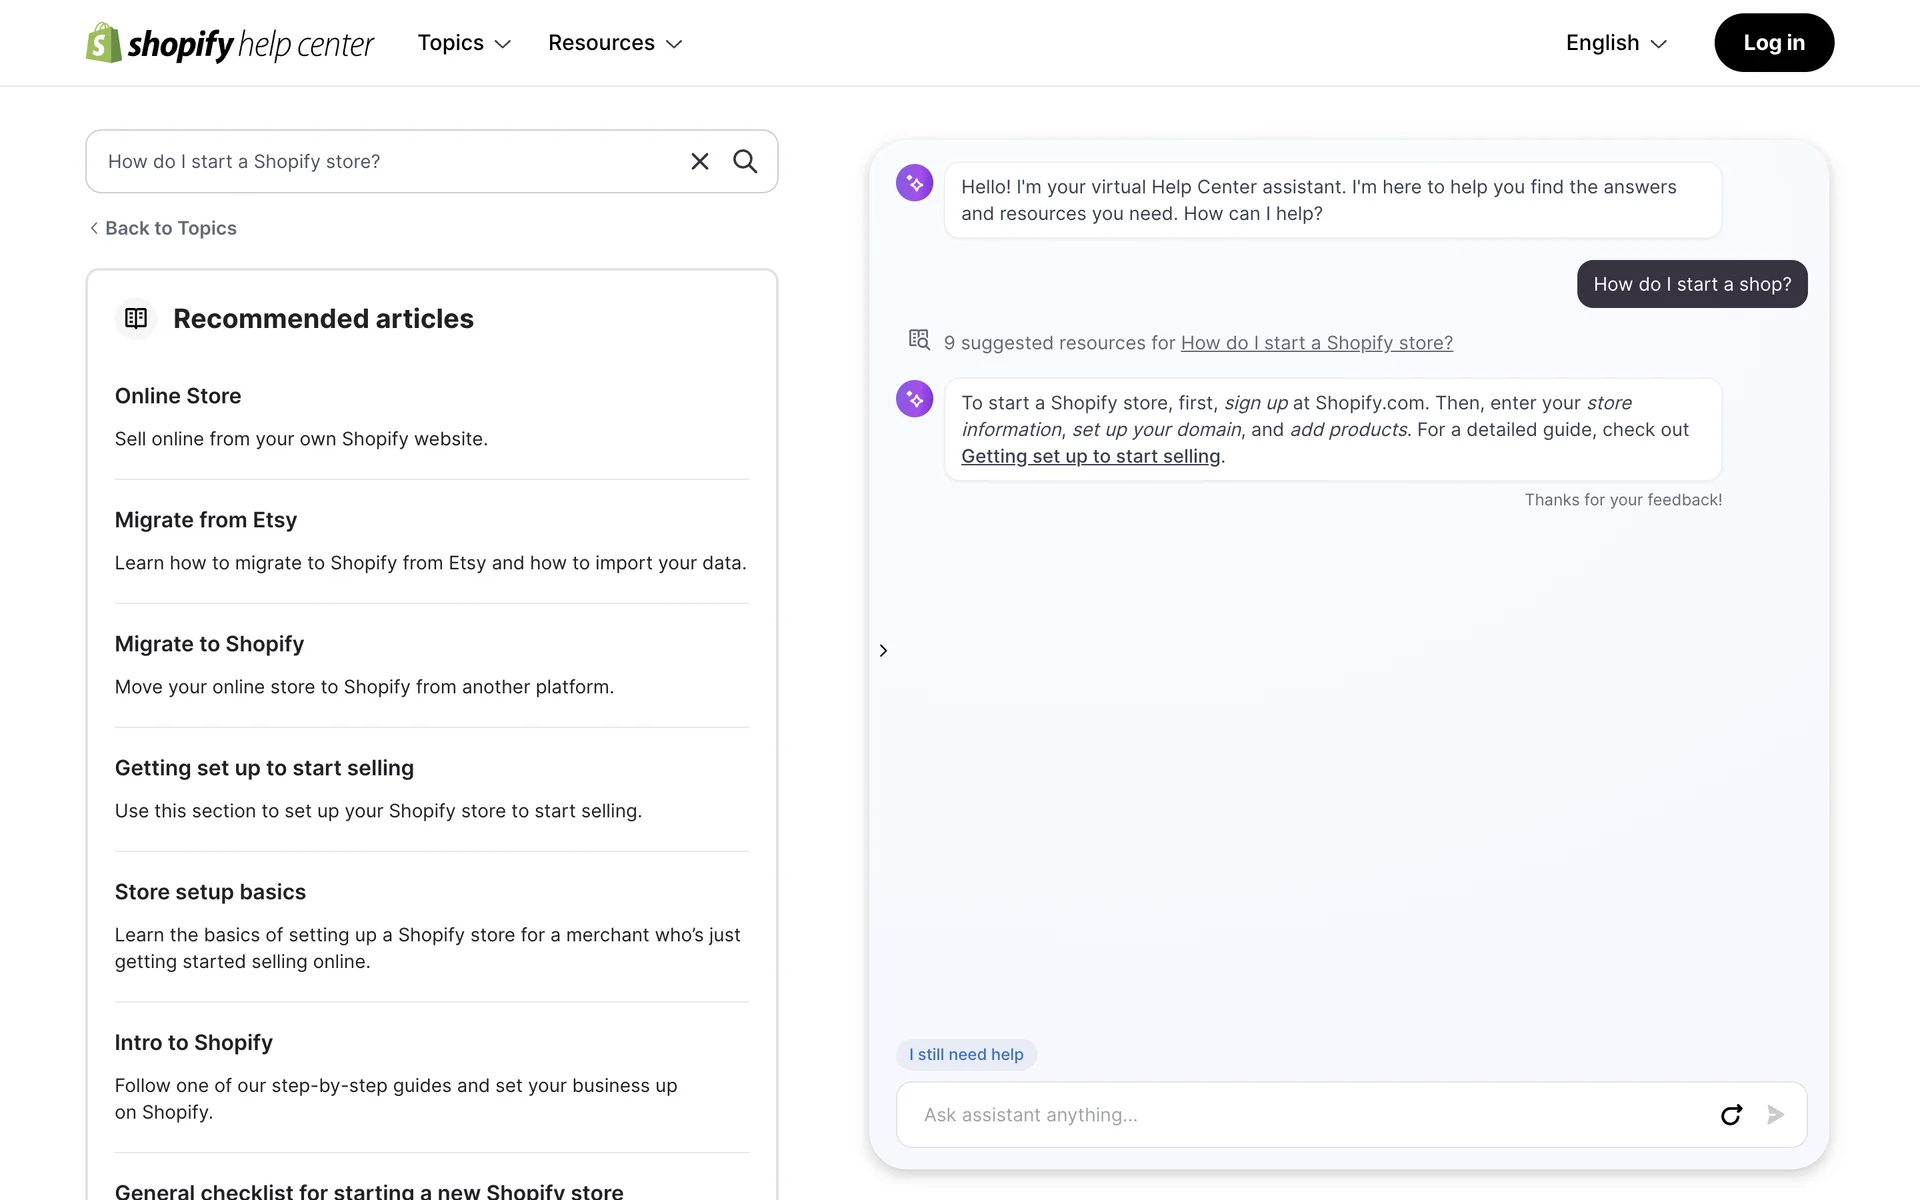
Task: Click the Shopify help center logo
Action: pyautogui.click(x=230, y=43)
